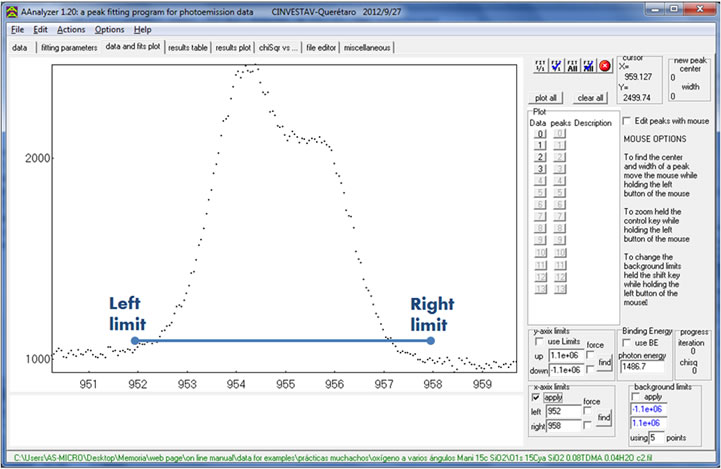This screenshot has height=469, width=721.
Task: Click the plot all button
Action: [547, 98]
